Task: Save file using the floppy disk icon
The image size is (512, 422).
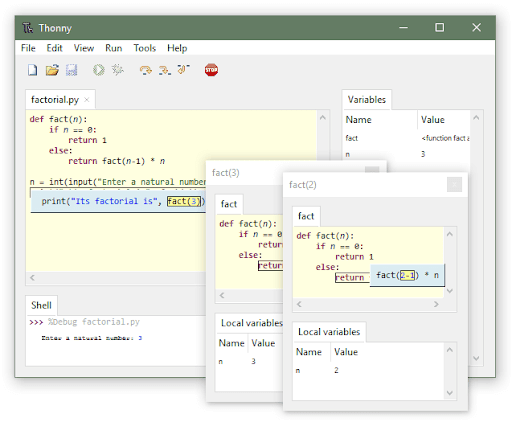Action: coord(71,70)
